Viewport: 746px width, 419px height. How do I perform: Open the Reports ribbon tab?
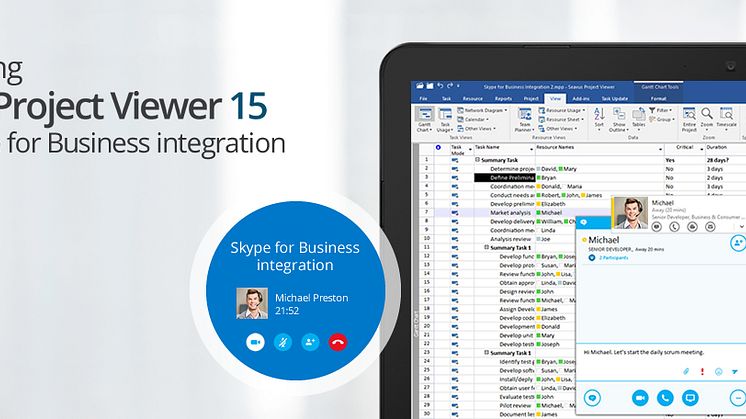503,98
